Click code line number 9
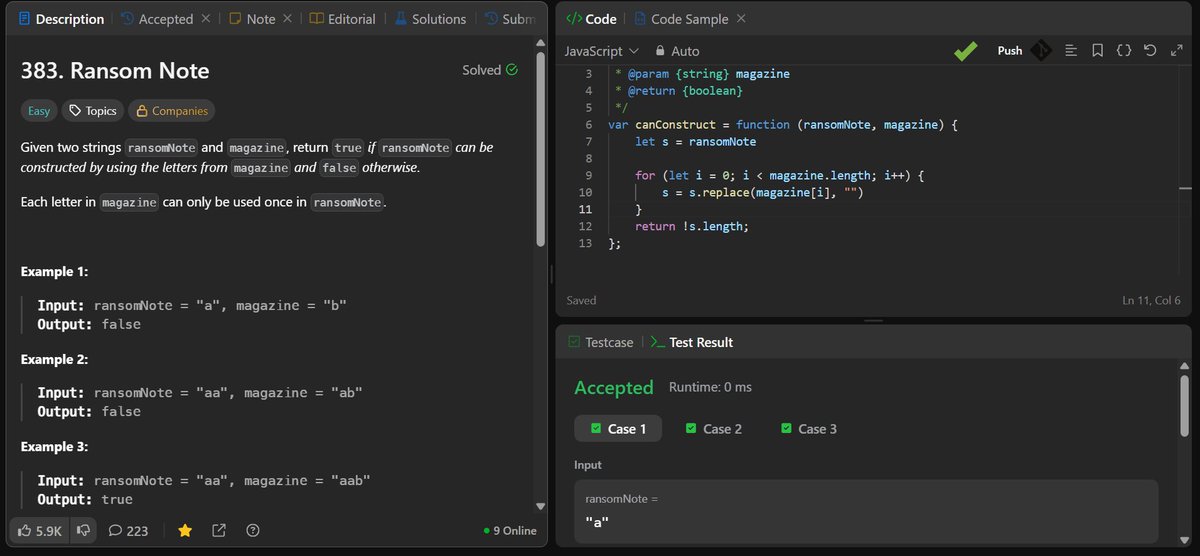The image size is (1200, 556). [x=589, y=175]
